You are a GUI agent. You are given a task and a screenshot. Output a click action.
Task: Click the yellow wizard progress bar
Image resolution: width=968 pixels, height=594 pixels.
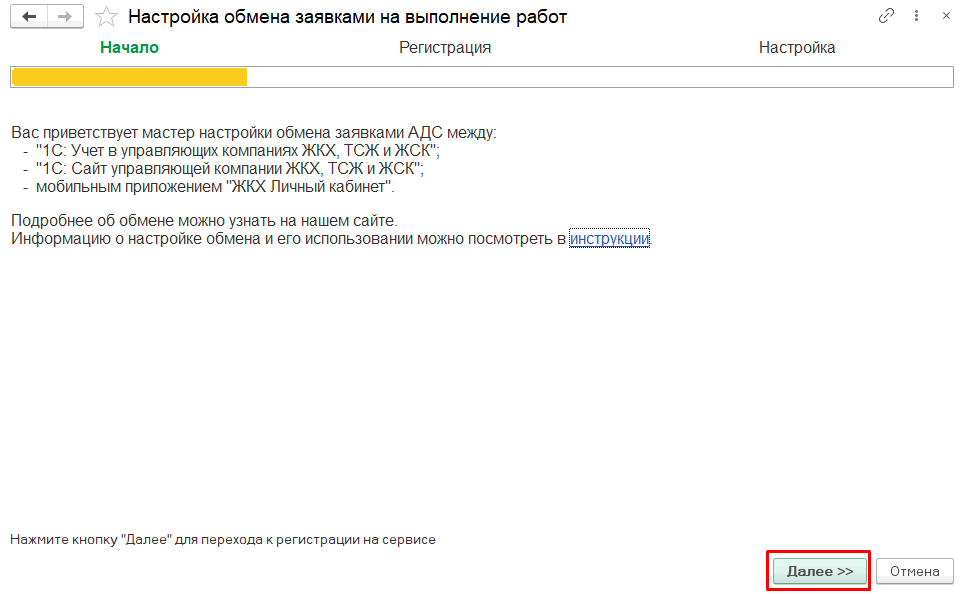[x=482, y=77]
